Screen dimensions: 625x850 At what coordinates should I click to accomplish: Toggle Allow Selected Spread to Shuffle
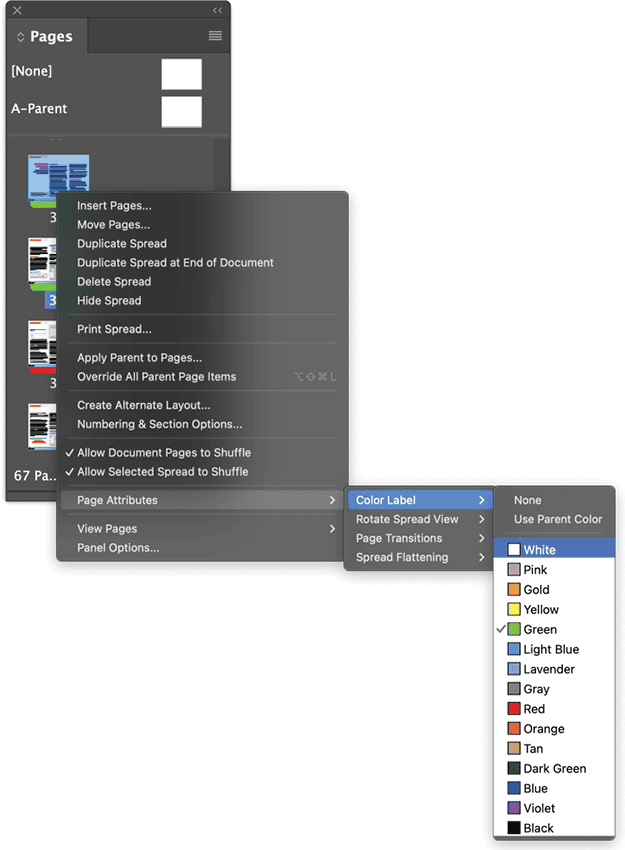pyautogui.click(x=162, y=472)
